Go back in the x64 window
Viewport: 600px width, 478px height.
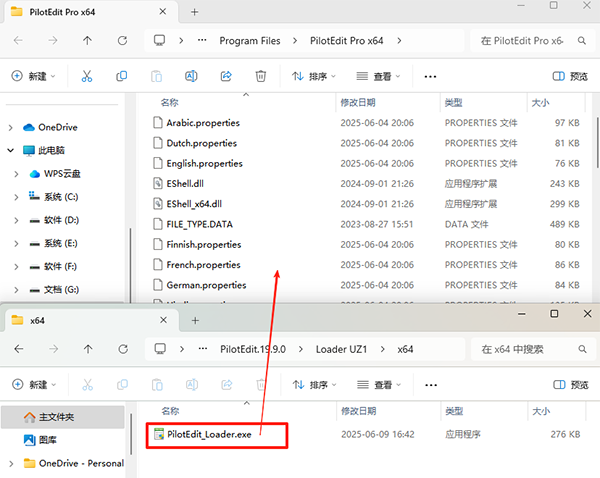[19, 349]
